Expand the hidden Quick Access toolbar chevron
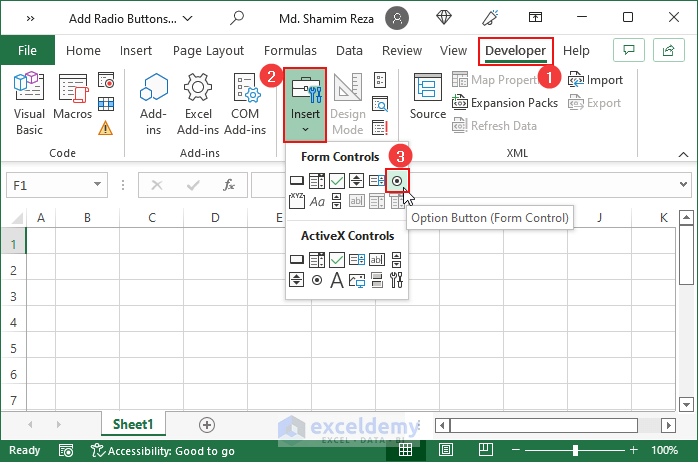698x462 pixels. point(30,19)
